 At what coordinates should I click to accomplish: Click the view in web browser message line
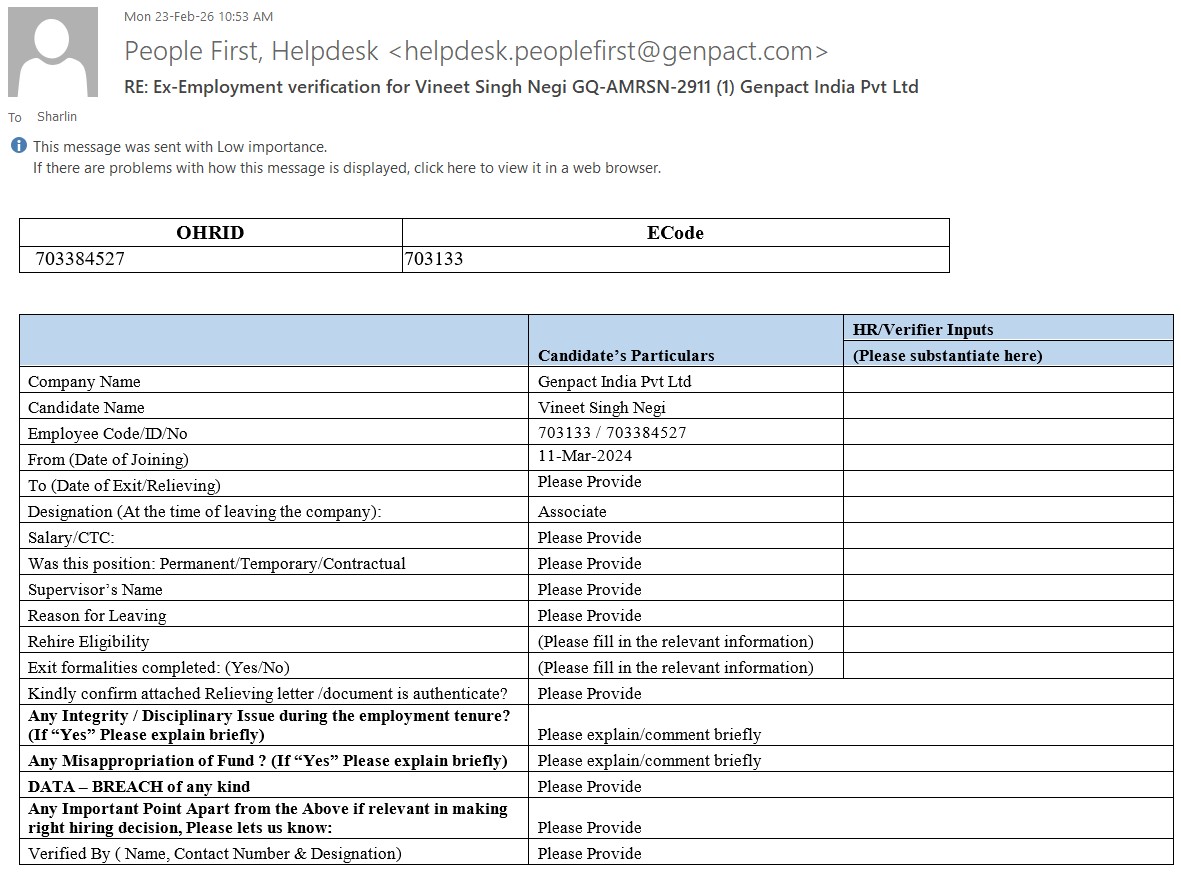pos(346,168)
